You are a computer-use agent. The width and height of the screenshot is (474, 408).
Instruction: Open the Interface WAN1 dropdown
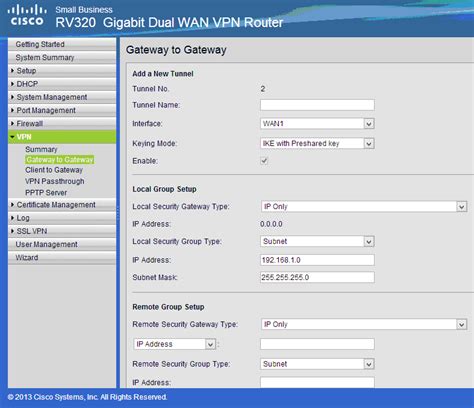(x=317, y=124)
